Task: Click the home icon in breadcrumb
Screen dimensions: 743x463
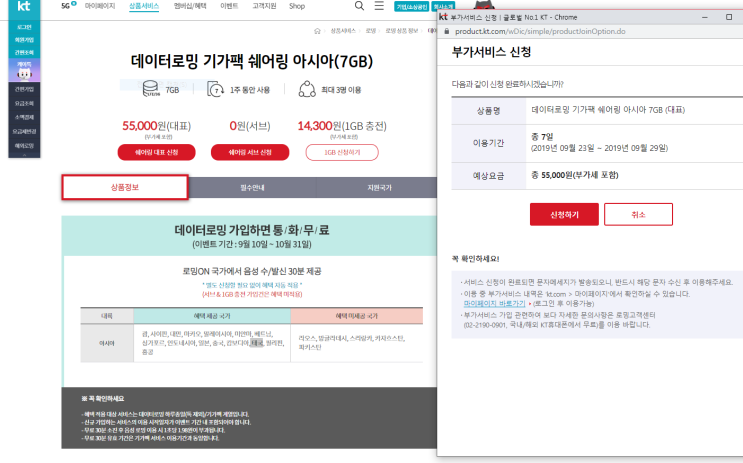Action: [317, 31]
